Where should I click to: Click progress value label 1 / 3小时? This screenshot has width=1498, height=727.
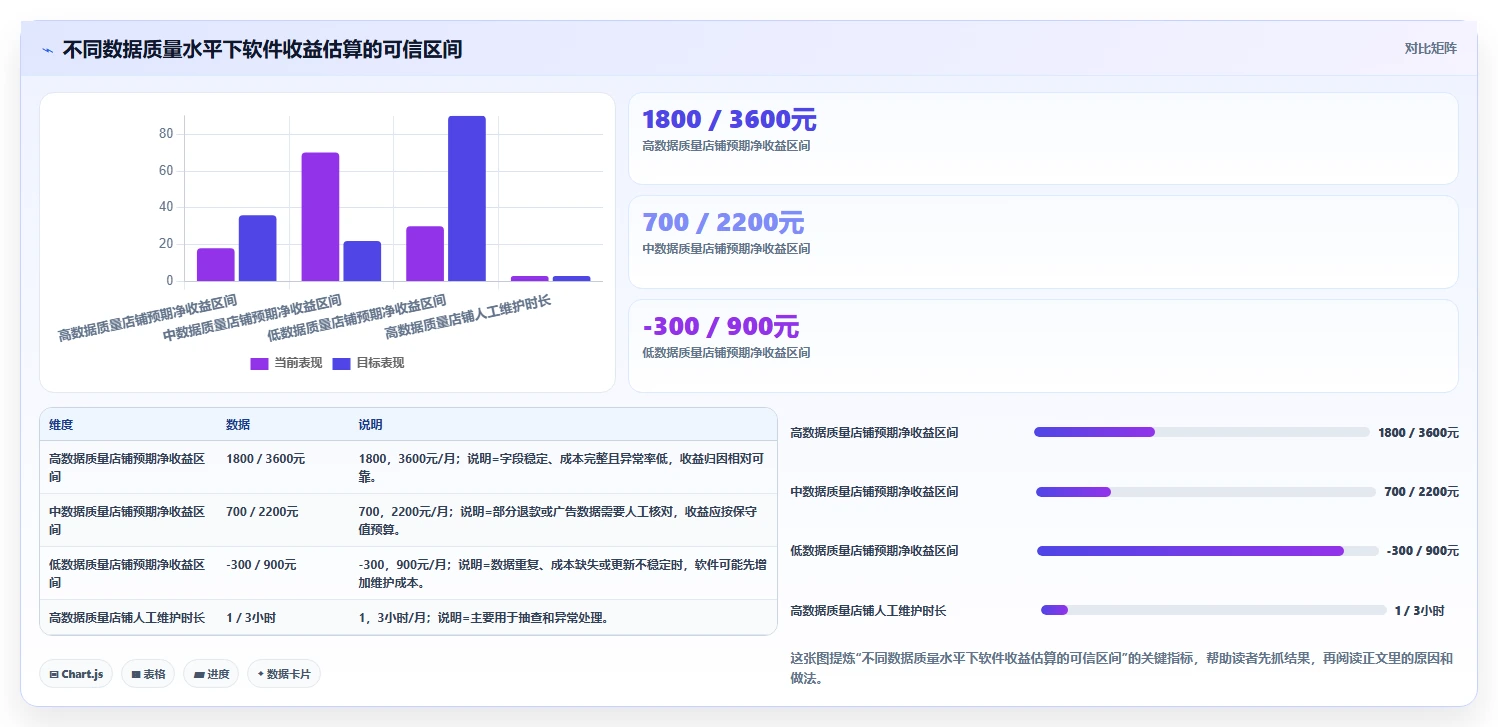1420,610
